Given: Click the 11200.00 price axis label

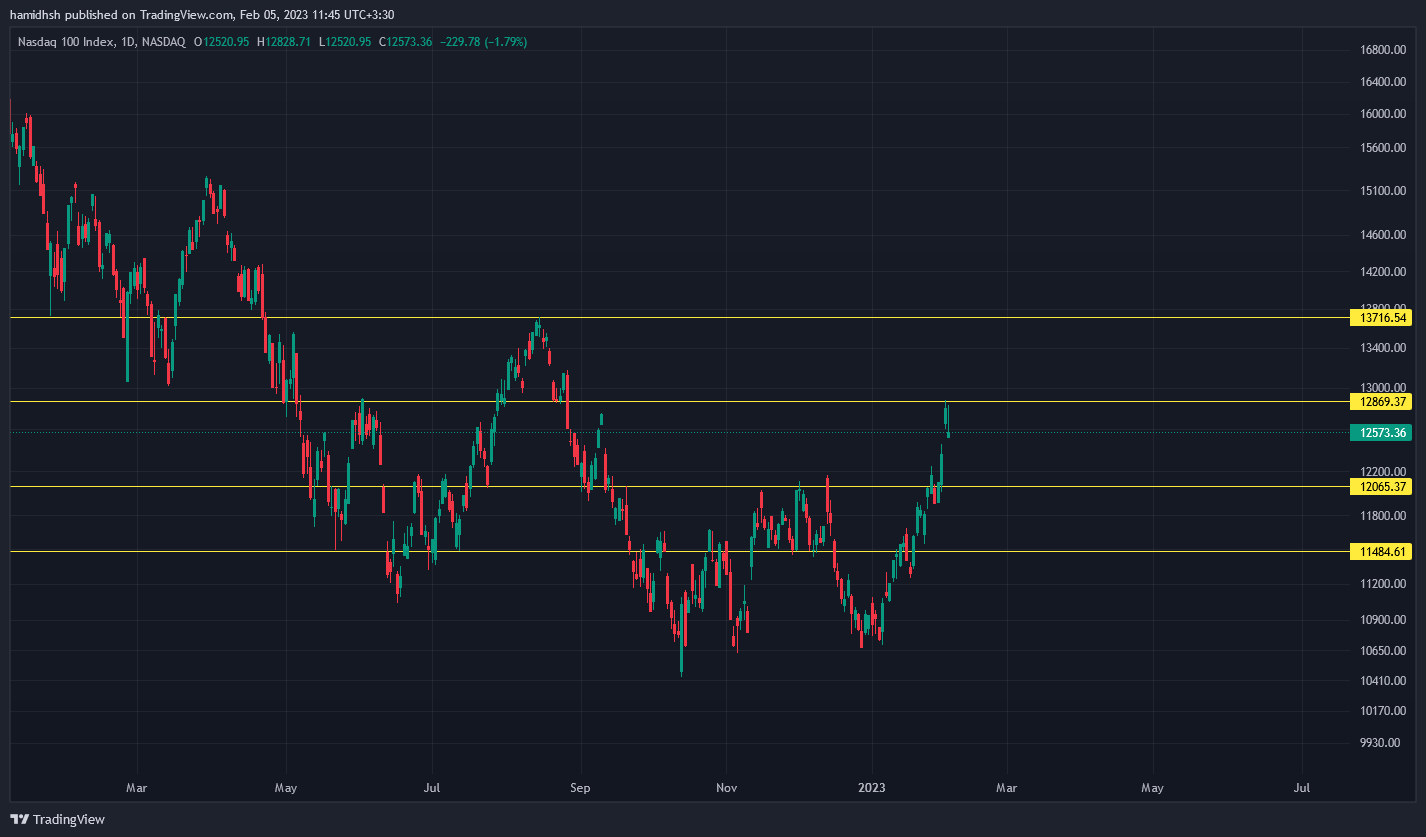Looking at the screenshot, I should tap(1384, 584).
